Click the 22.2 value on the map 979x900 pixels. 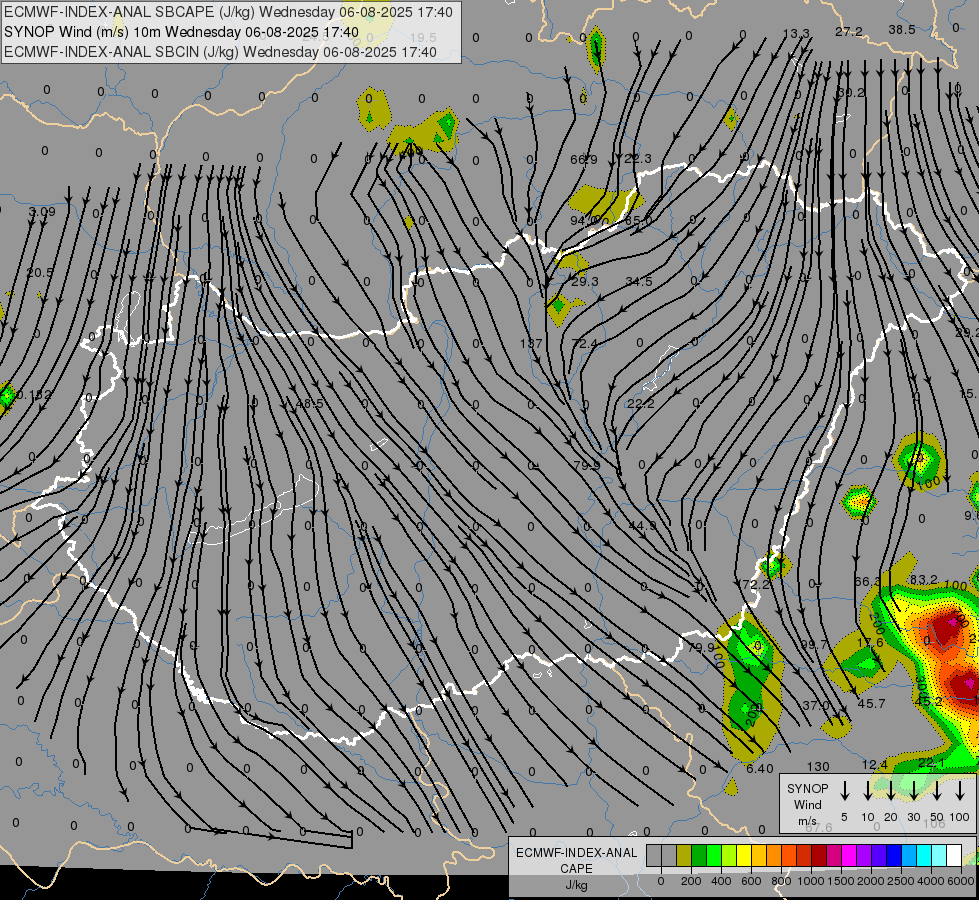click(641, 403)
